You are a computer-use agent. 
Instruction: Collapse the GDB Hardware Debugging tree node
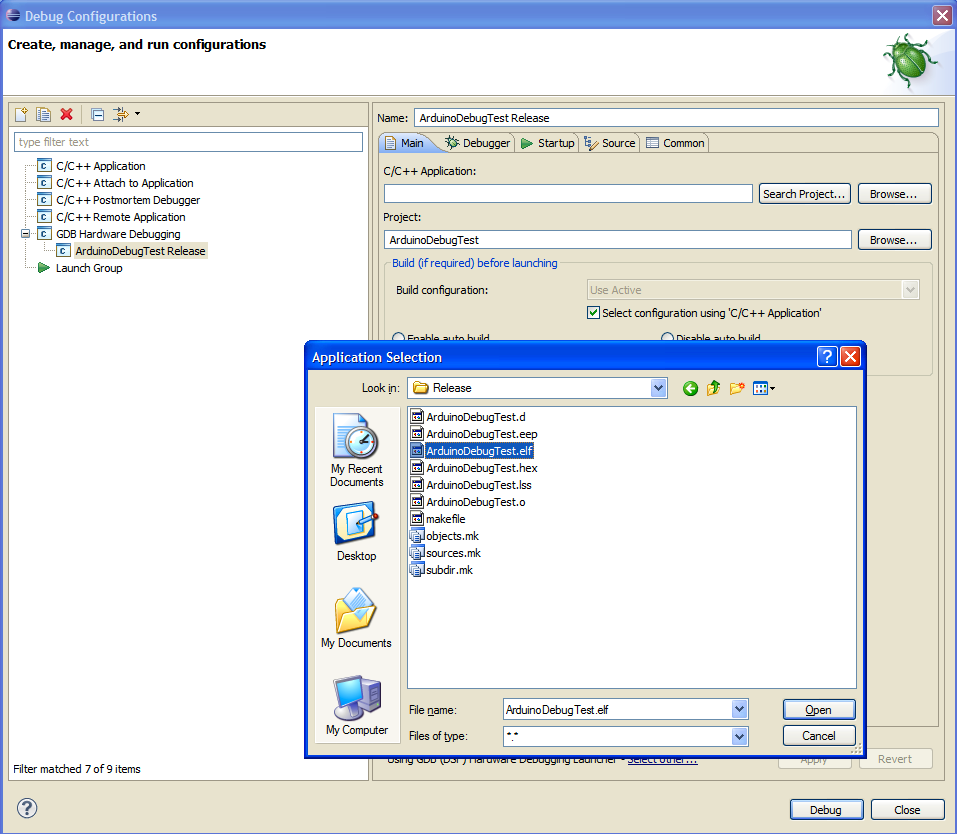(x=26, y=234)
